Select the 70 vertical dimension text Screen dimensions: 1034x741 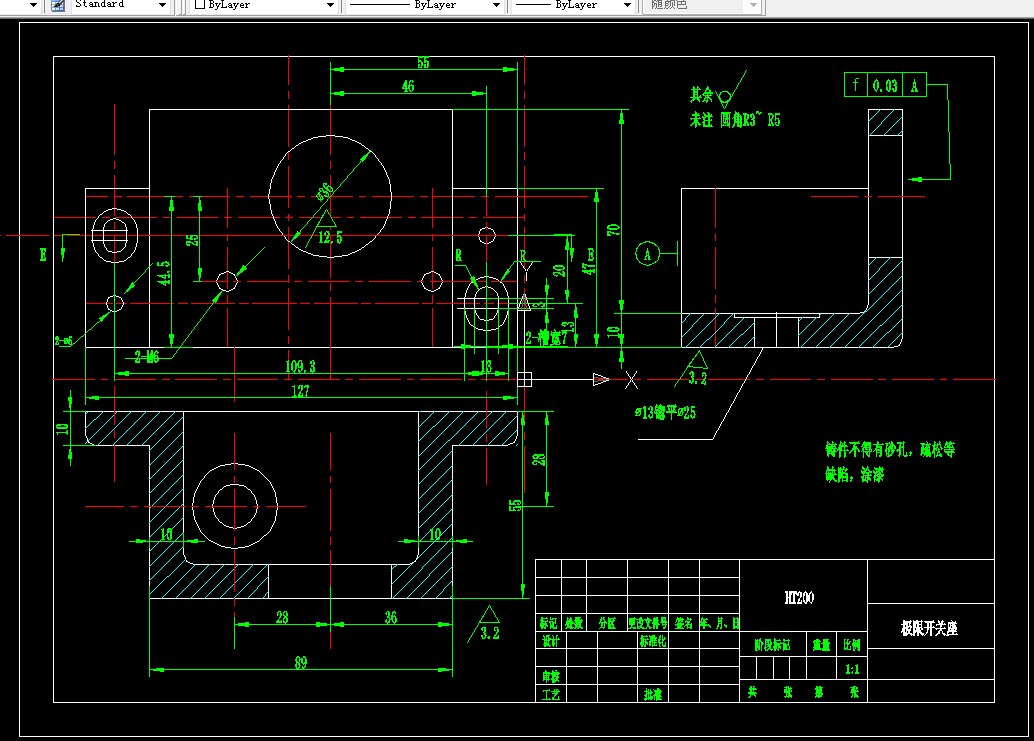(613, 229)
